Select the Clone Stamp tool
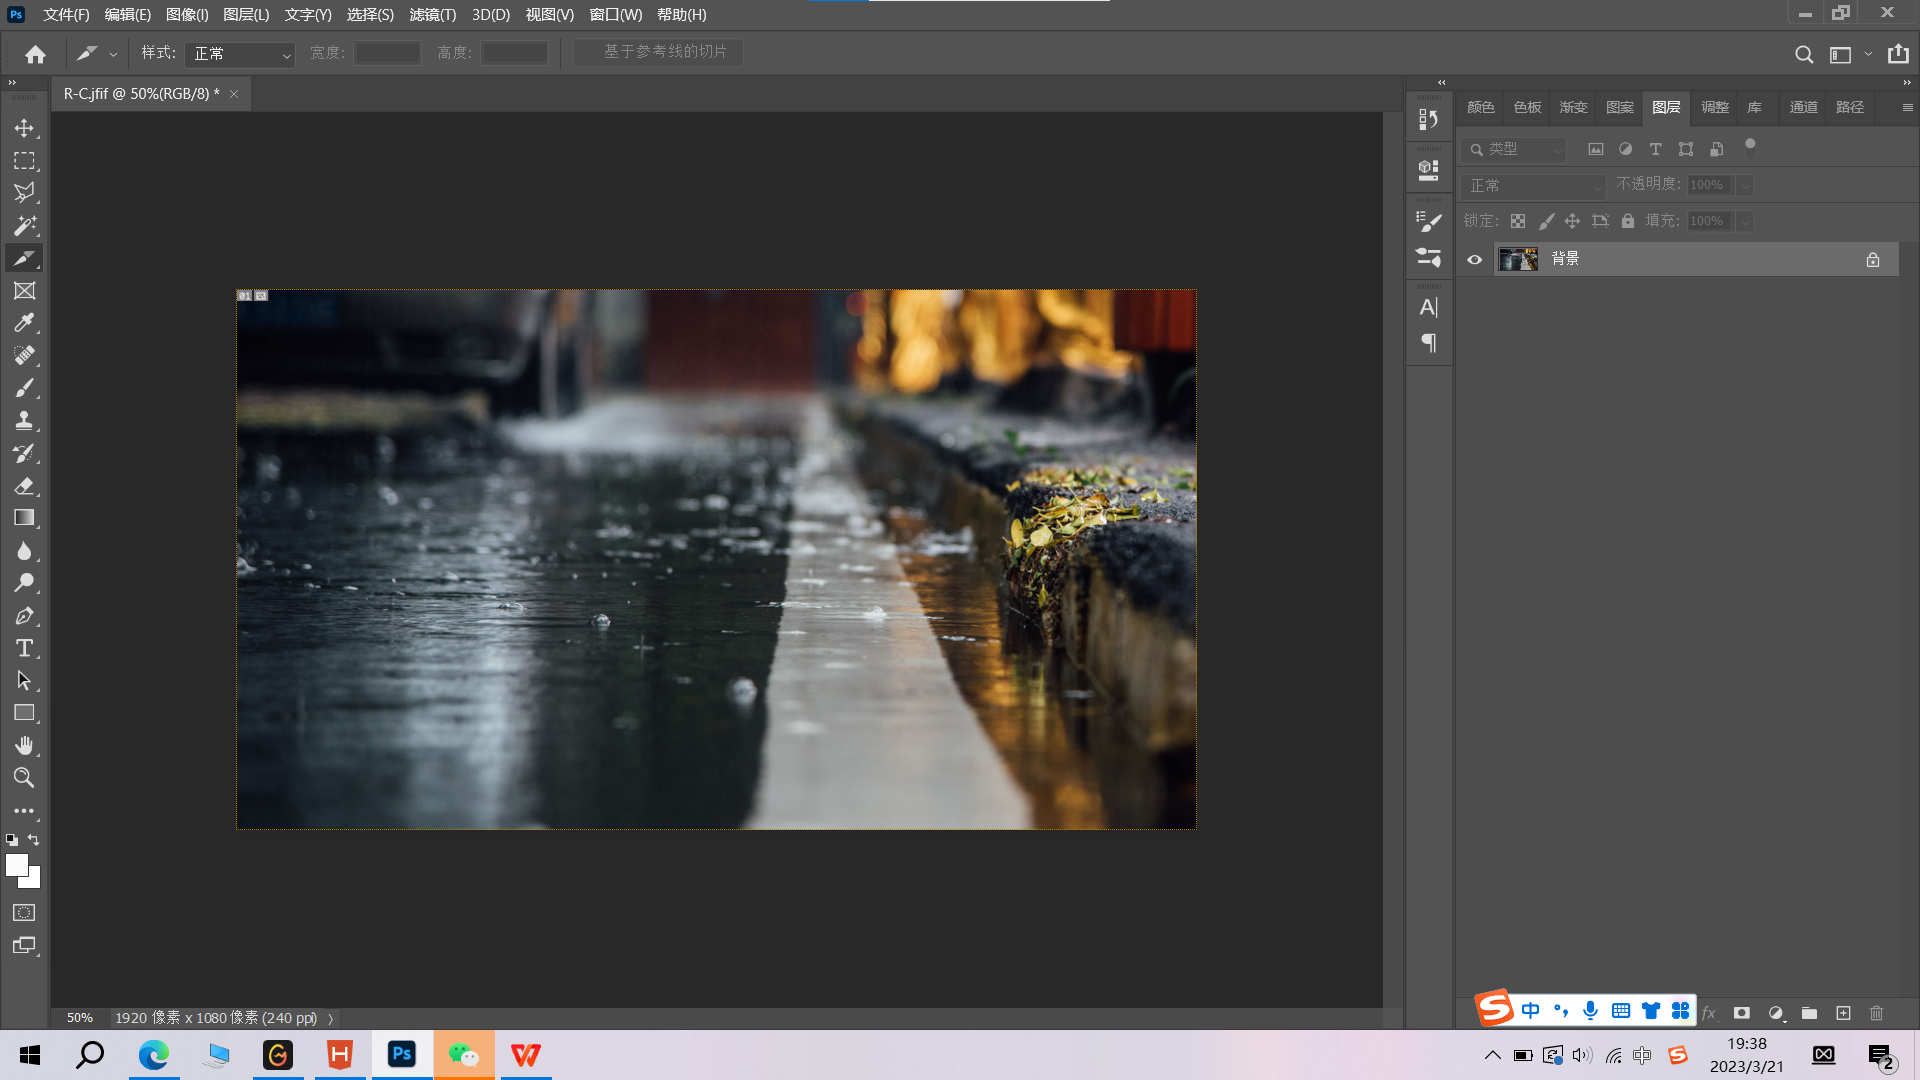 [24, 420]
